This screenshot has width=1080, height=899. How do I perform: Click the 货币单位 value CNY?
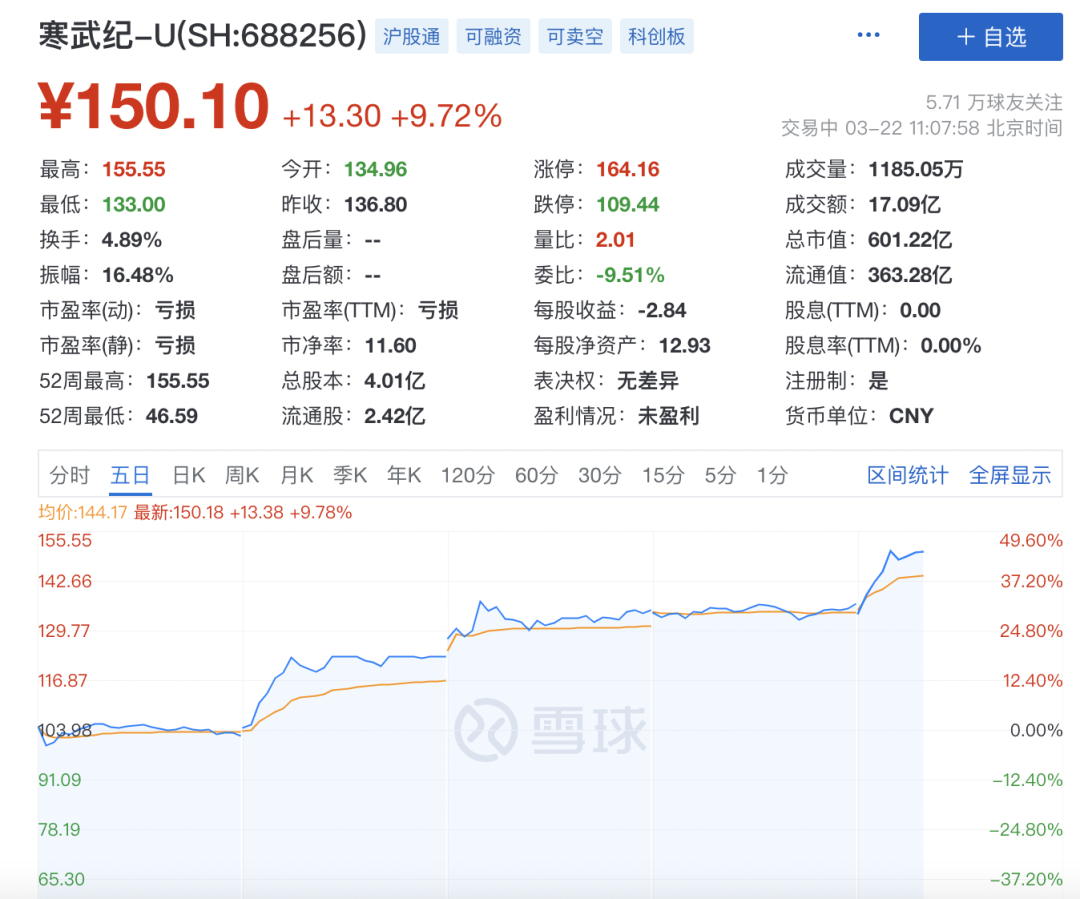click(911, 416)
